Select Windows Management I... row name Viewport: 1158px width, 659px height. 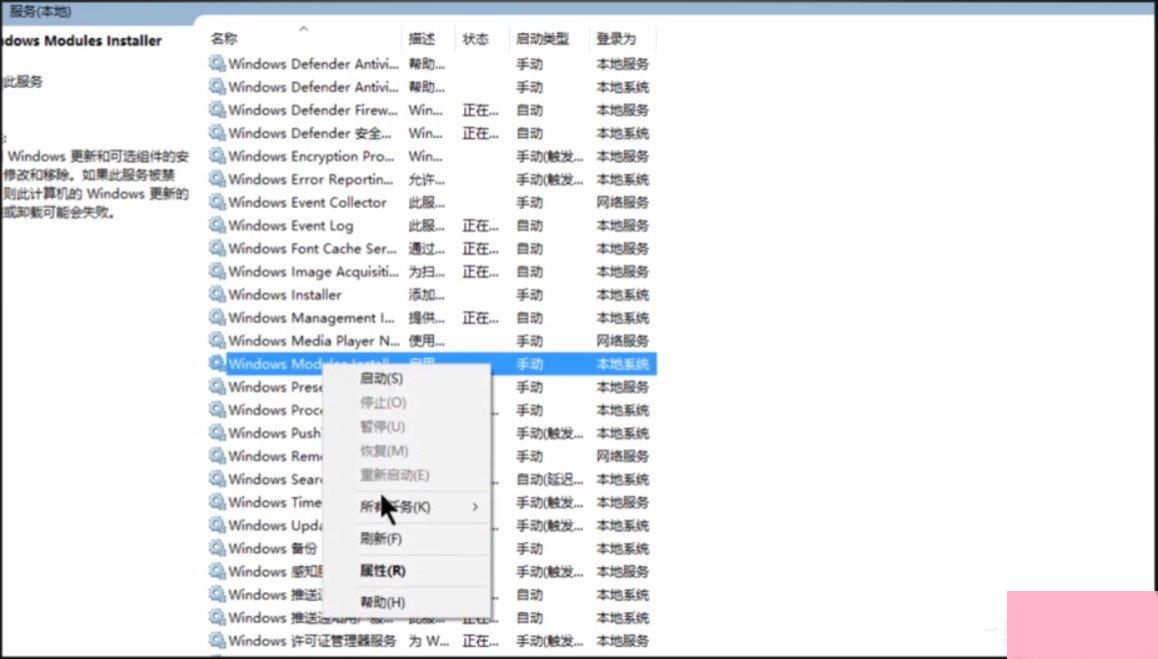tap(312, 318)
